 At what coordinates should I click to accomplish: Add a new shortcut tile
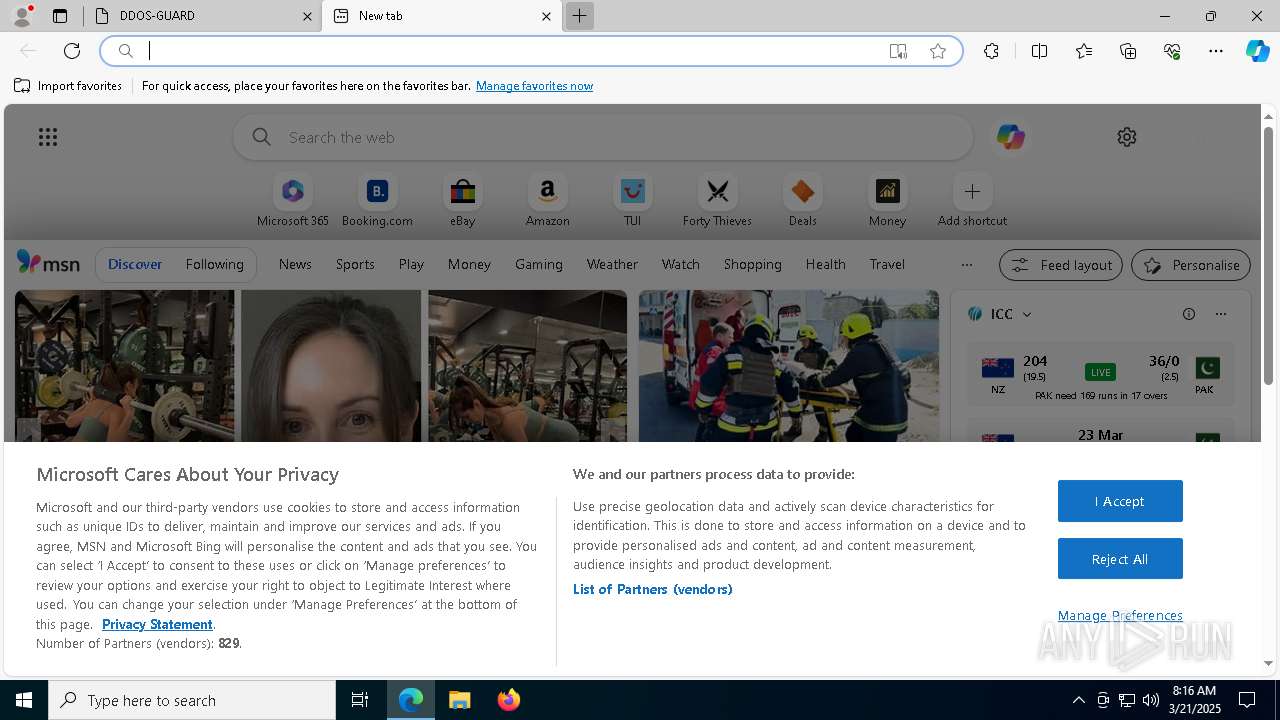[x=972, y=201]
